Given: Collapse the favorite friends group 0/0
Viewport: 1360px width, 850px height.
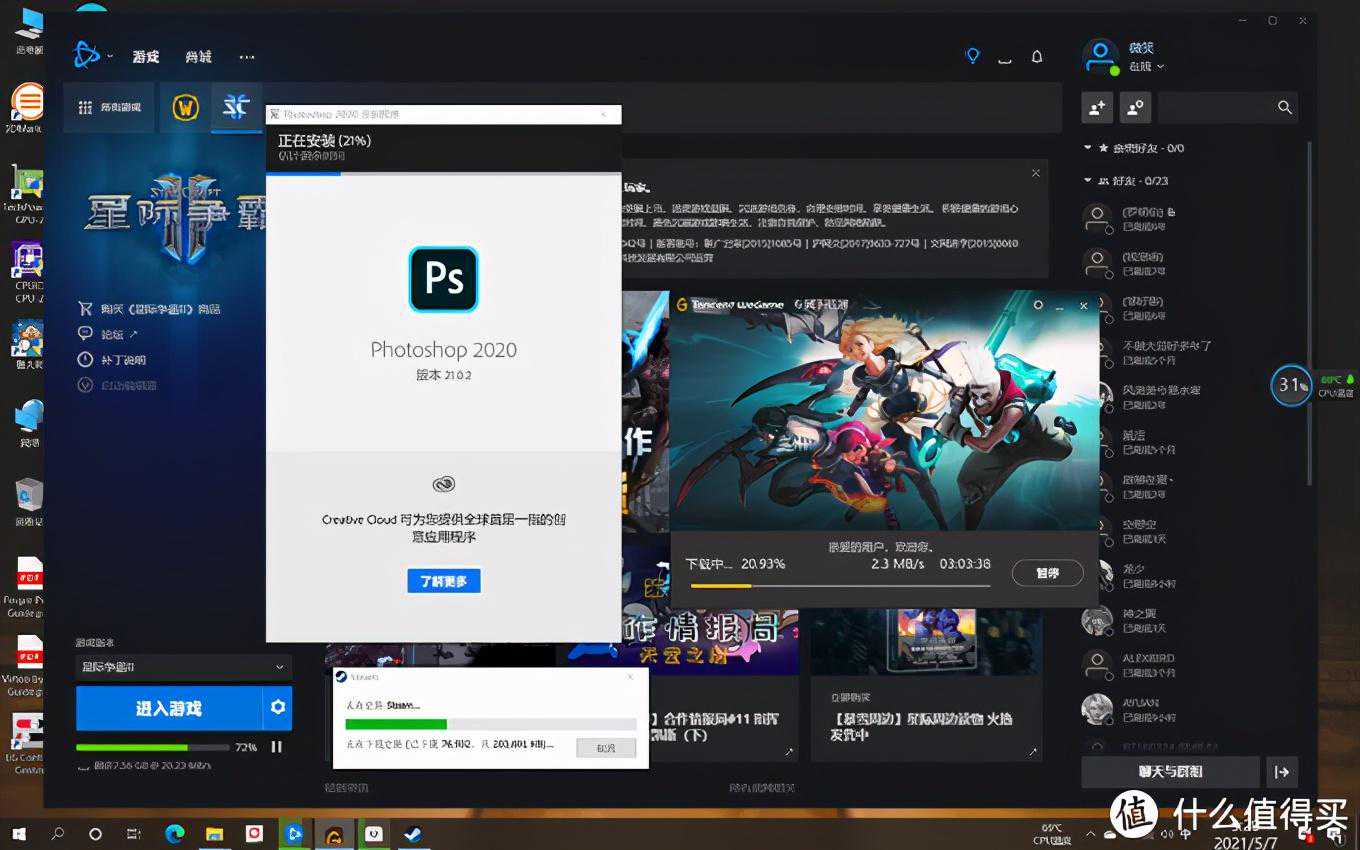Looking at the screenshot, I should point(1088,148).
